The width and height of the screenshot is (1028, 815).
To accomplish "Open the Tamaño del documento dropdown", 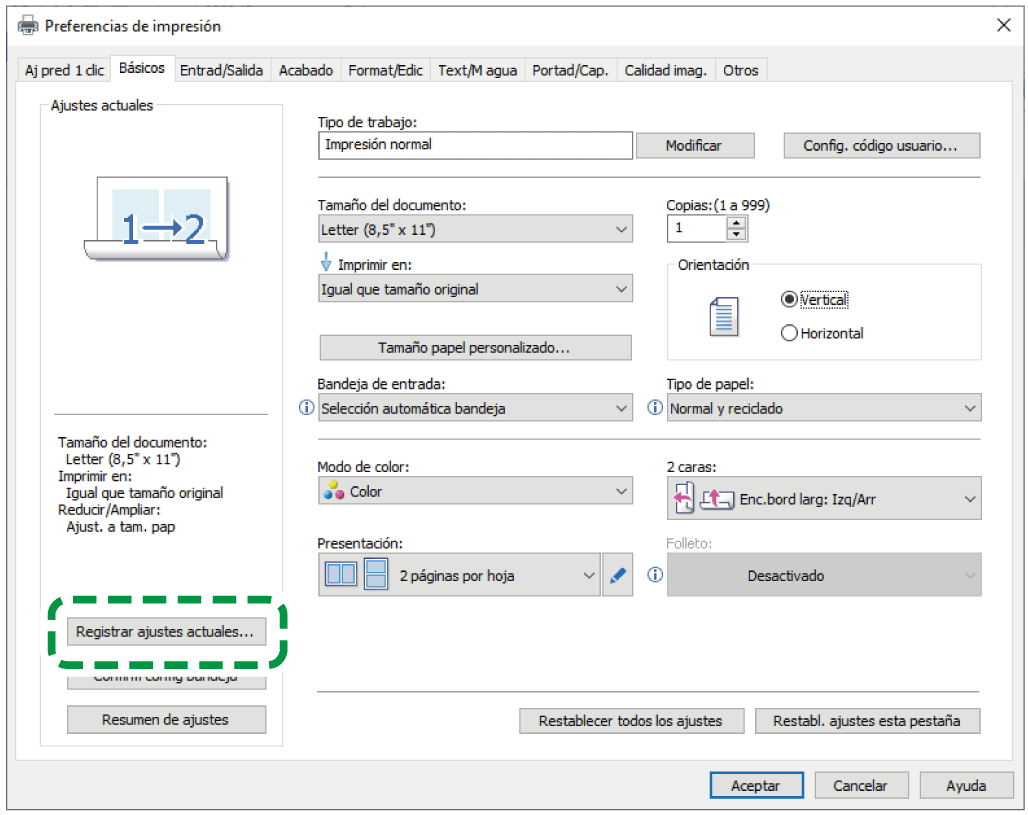I will coord(474,229).
